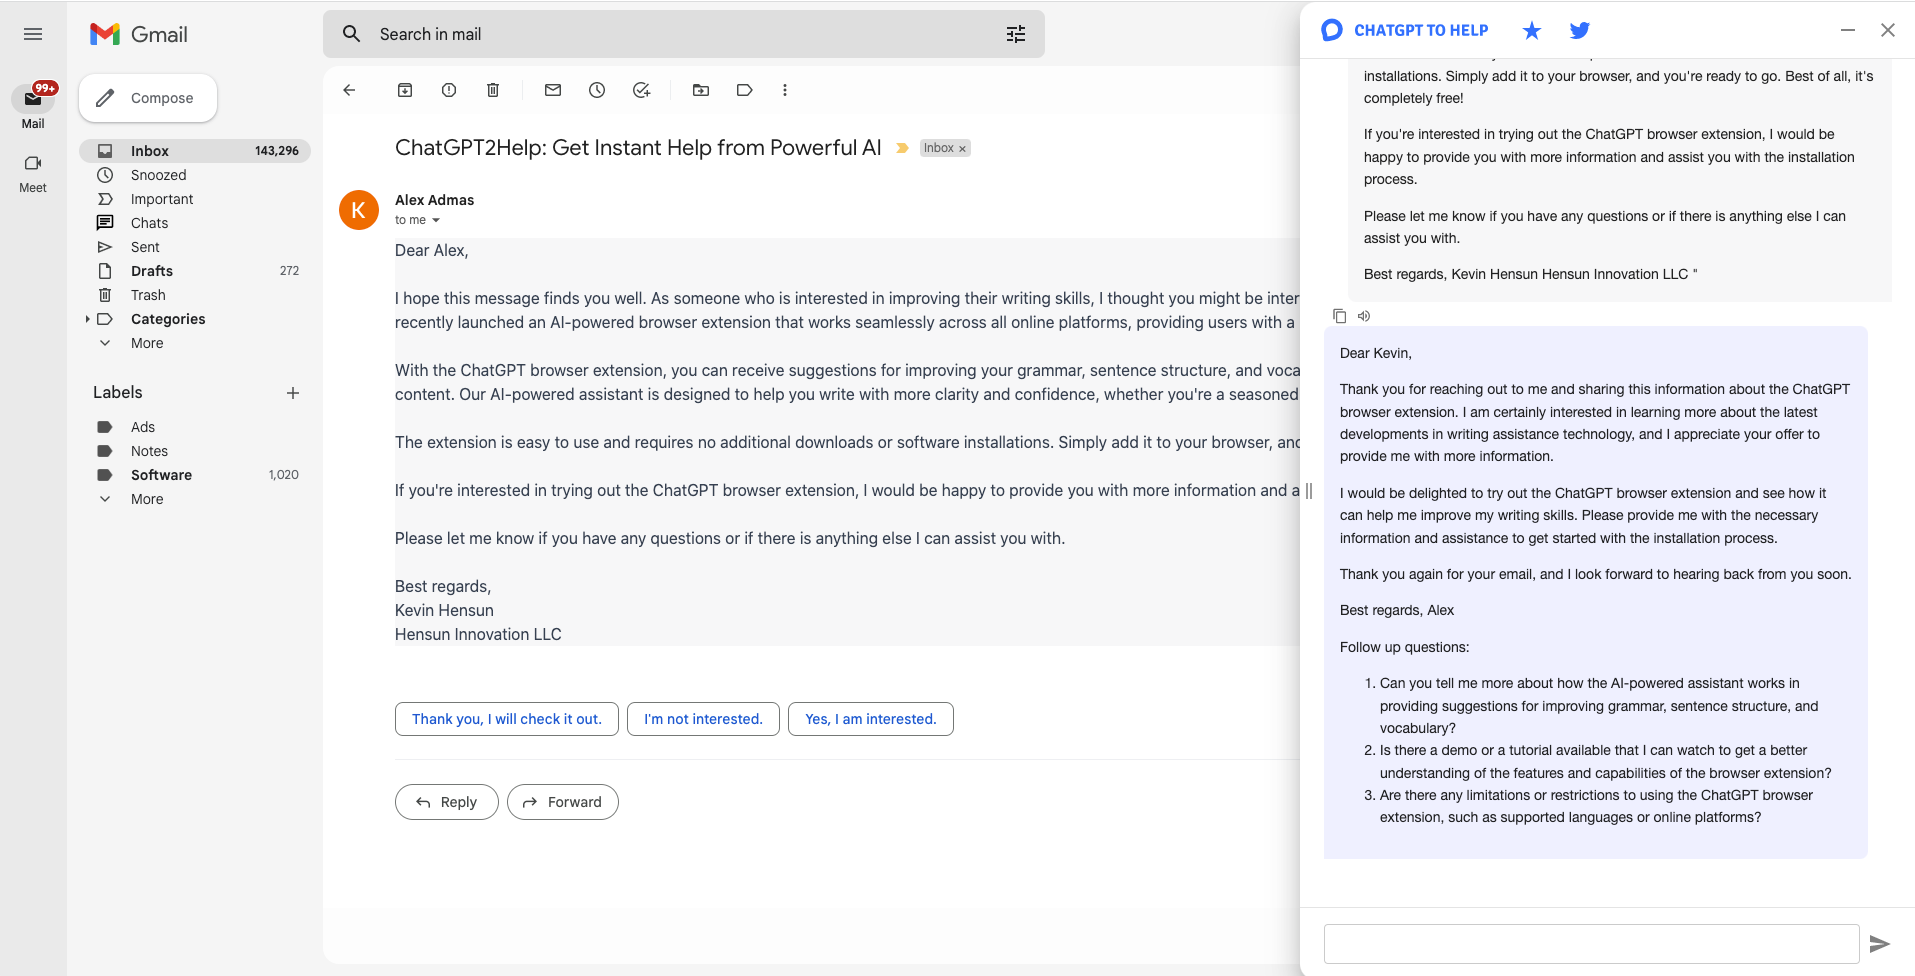Go back to inbox arrow

(x=349, y=90)
